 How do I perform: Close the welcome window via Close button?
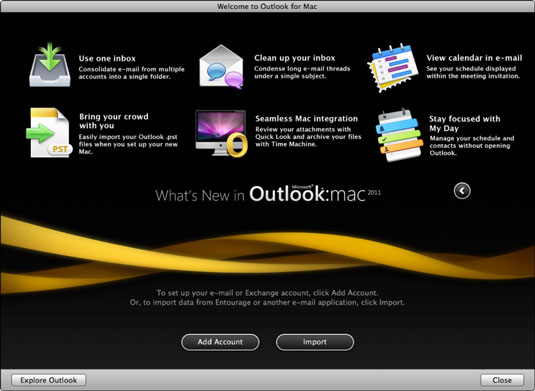pyautogui.click(x=502, y=380)
